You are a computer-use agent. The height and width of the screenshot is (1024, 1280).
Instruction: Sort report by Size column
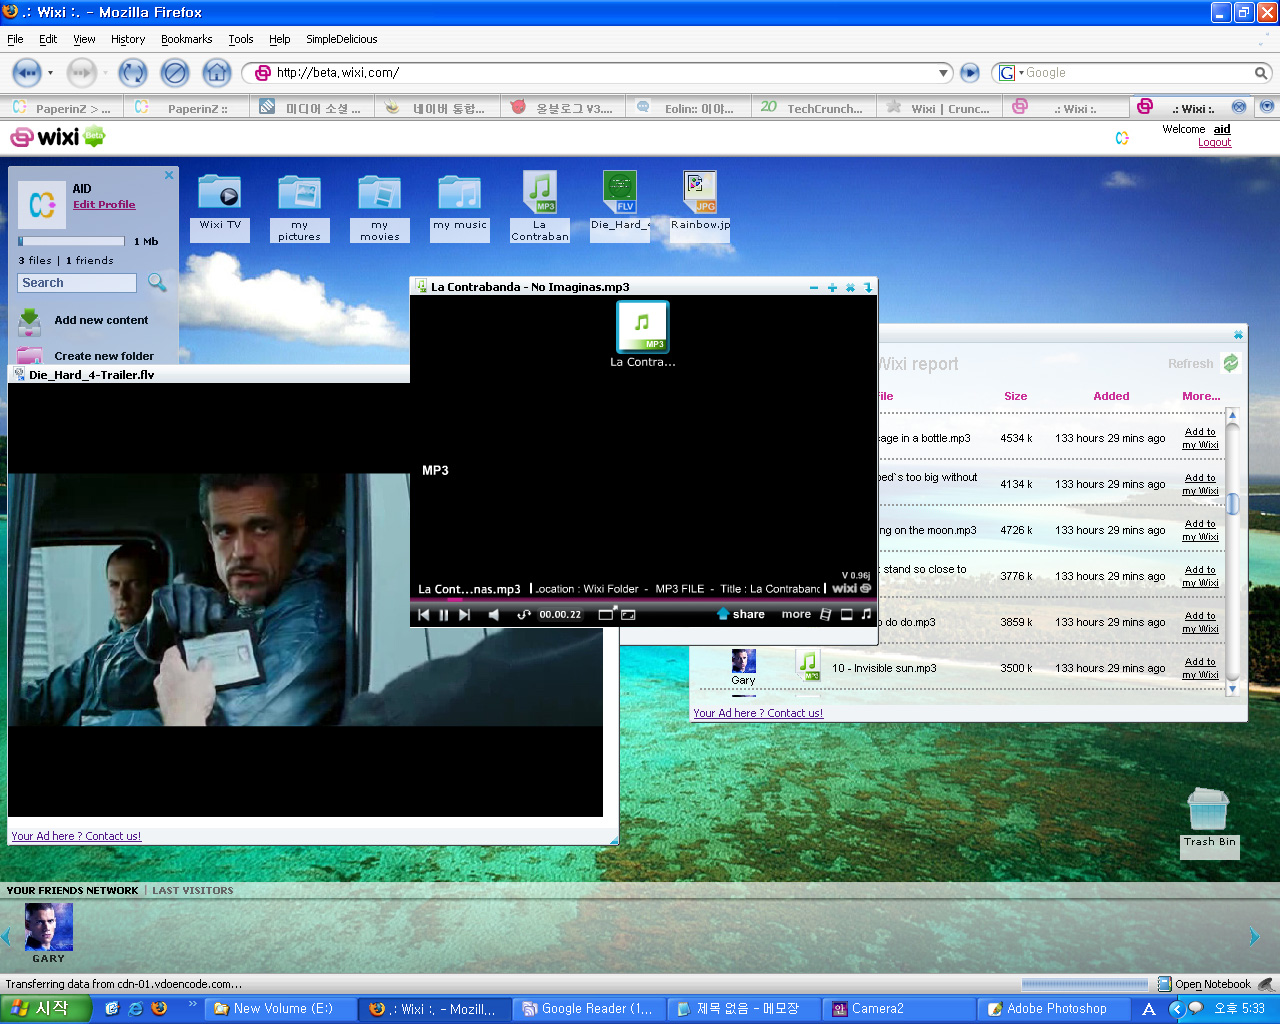[x=1016, y=396]
